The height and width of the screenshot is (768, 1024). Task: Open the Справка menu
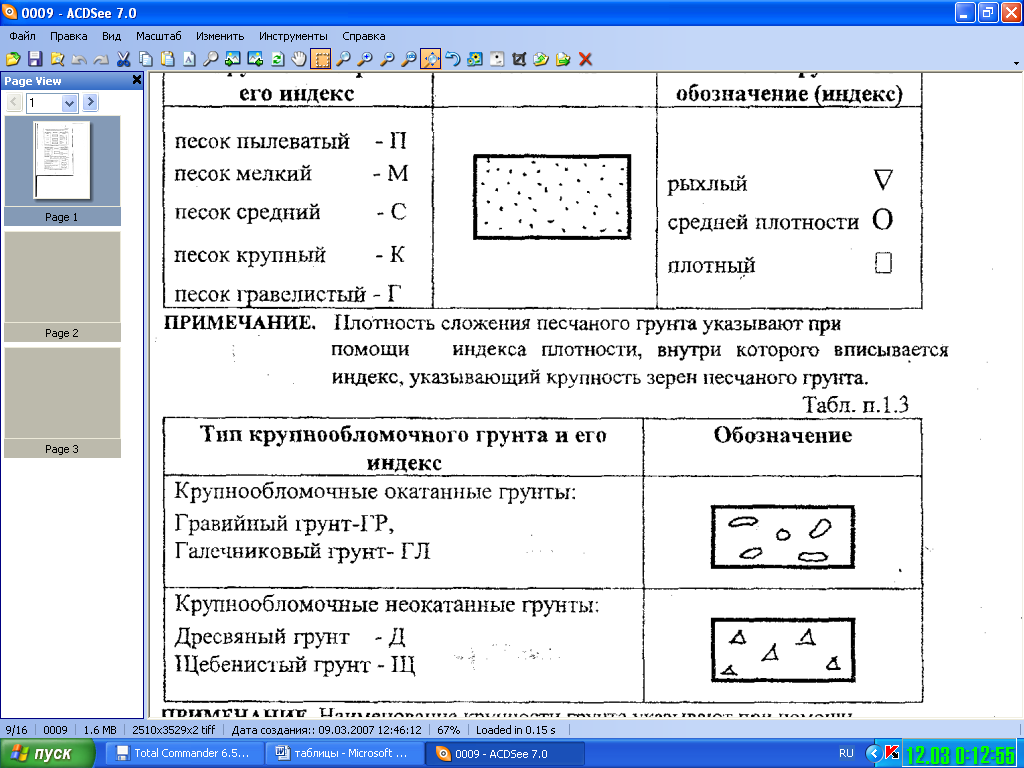tap(364, 36)
